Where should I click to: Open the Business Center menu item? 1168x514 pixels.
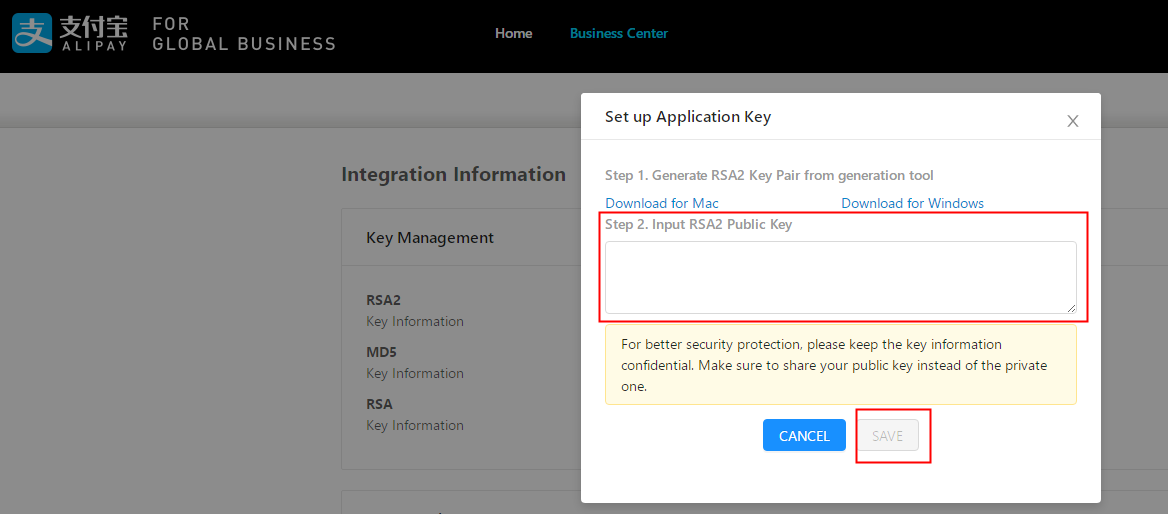point(618,33)
